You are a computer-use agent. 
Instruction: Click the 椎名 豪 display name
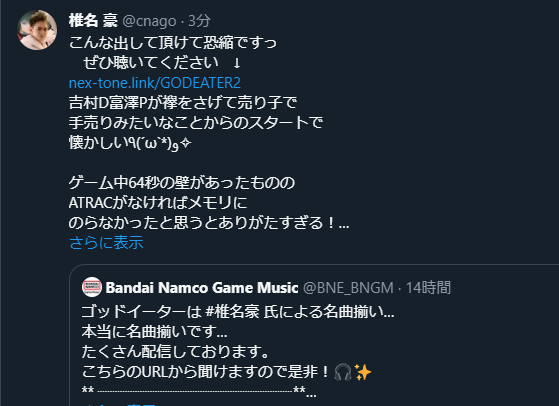(x=93, y=20)
